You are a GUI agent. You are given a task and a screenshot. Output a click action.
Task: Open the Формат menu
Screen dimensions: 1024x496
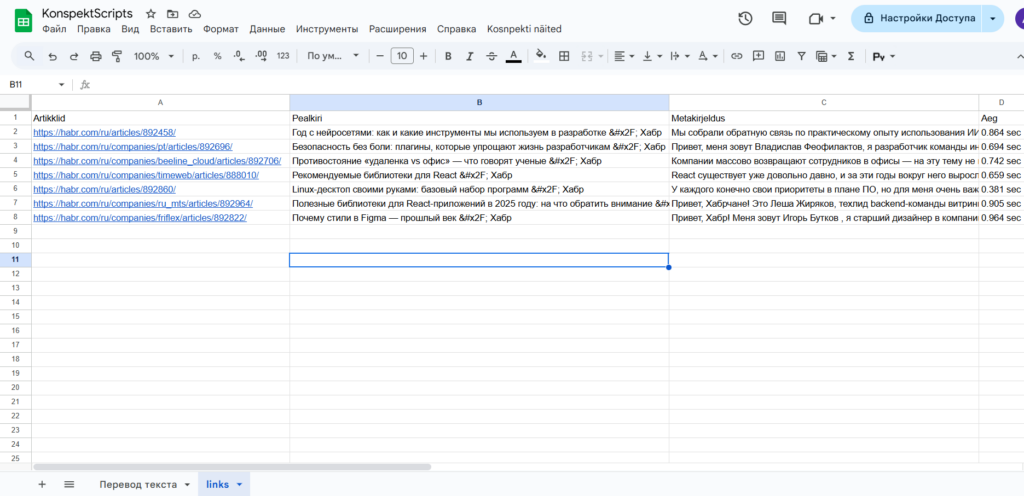[221, 29]
